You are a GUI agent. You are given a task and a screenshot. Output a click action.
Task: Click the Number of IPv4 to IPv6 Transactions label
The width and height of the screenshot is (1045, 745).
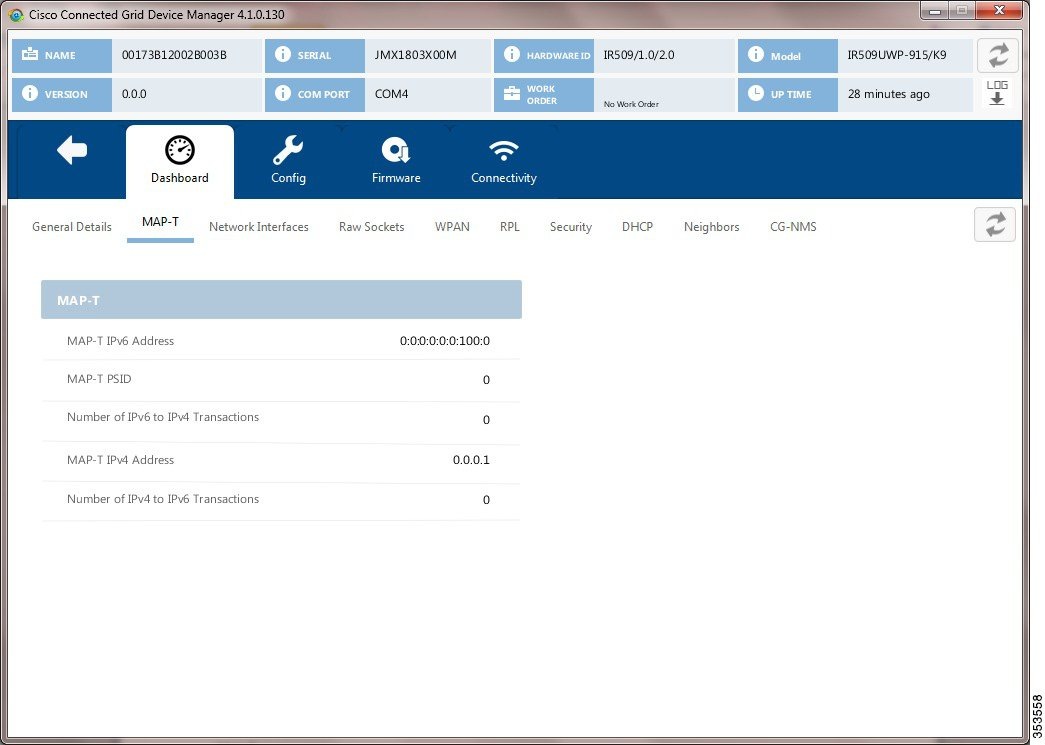(x=163, y=499)
